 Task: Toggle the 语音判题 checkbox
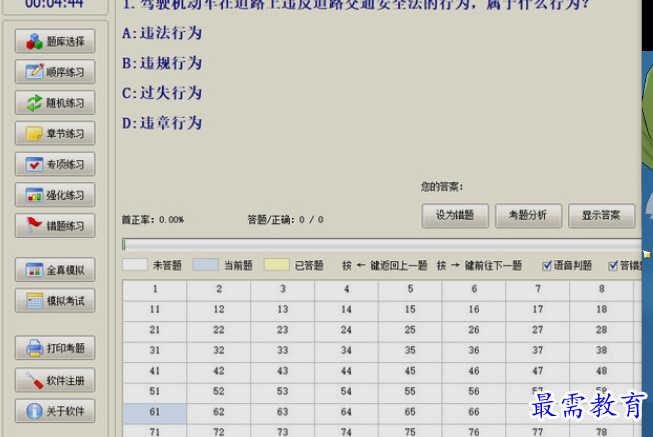[547, 265]
